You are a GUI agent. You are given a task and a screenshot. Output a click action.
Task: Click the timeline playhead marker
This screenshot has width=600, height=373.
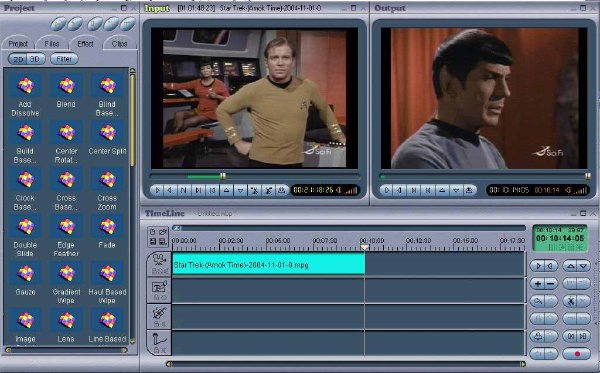pyautogui.click(x=365, y=248)
